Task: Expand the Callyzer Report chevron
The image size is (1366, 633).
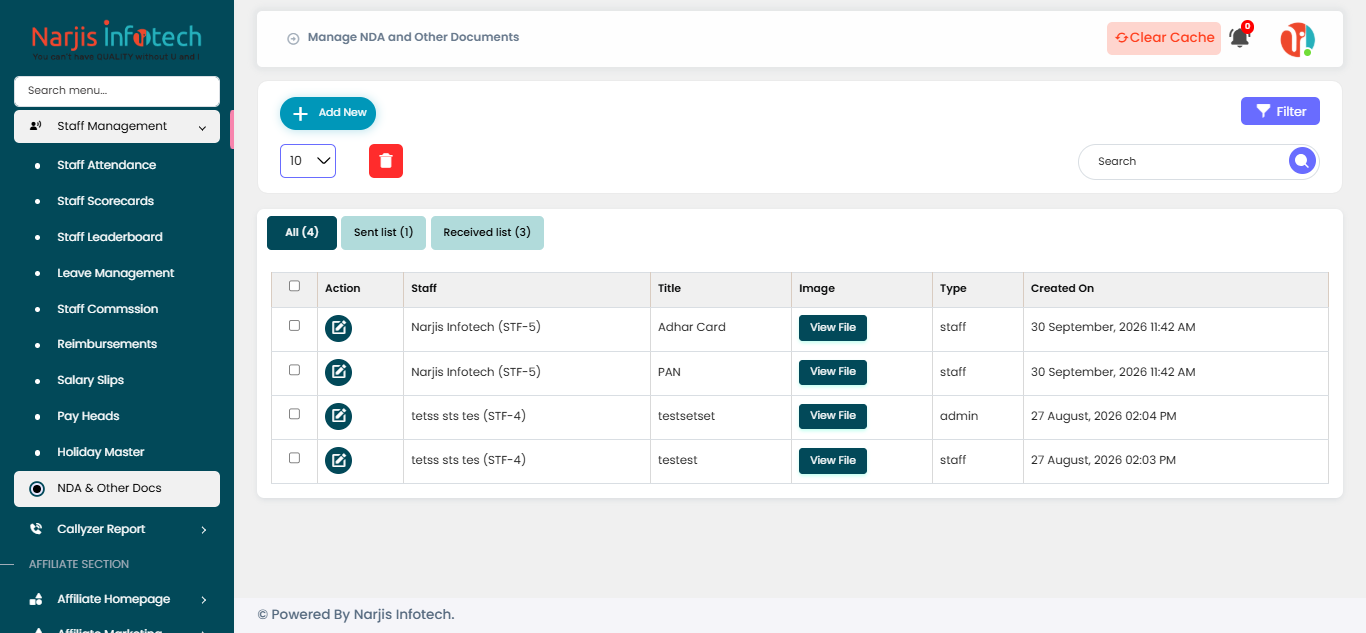Action: point(203,529)
